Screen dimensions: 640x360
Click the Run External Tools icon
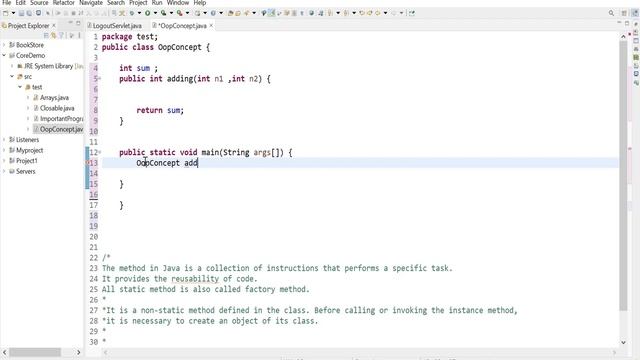coord(180,13)
